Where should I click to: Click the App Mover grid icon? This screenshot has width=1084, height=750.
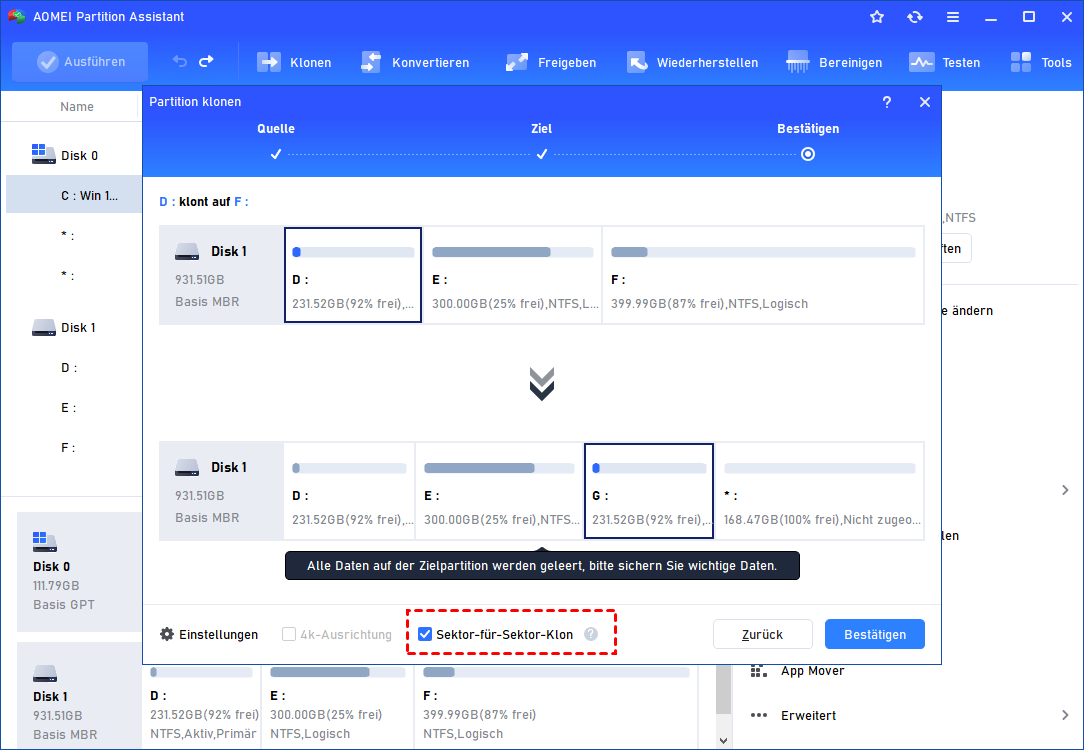759,671
